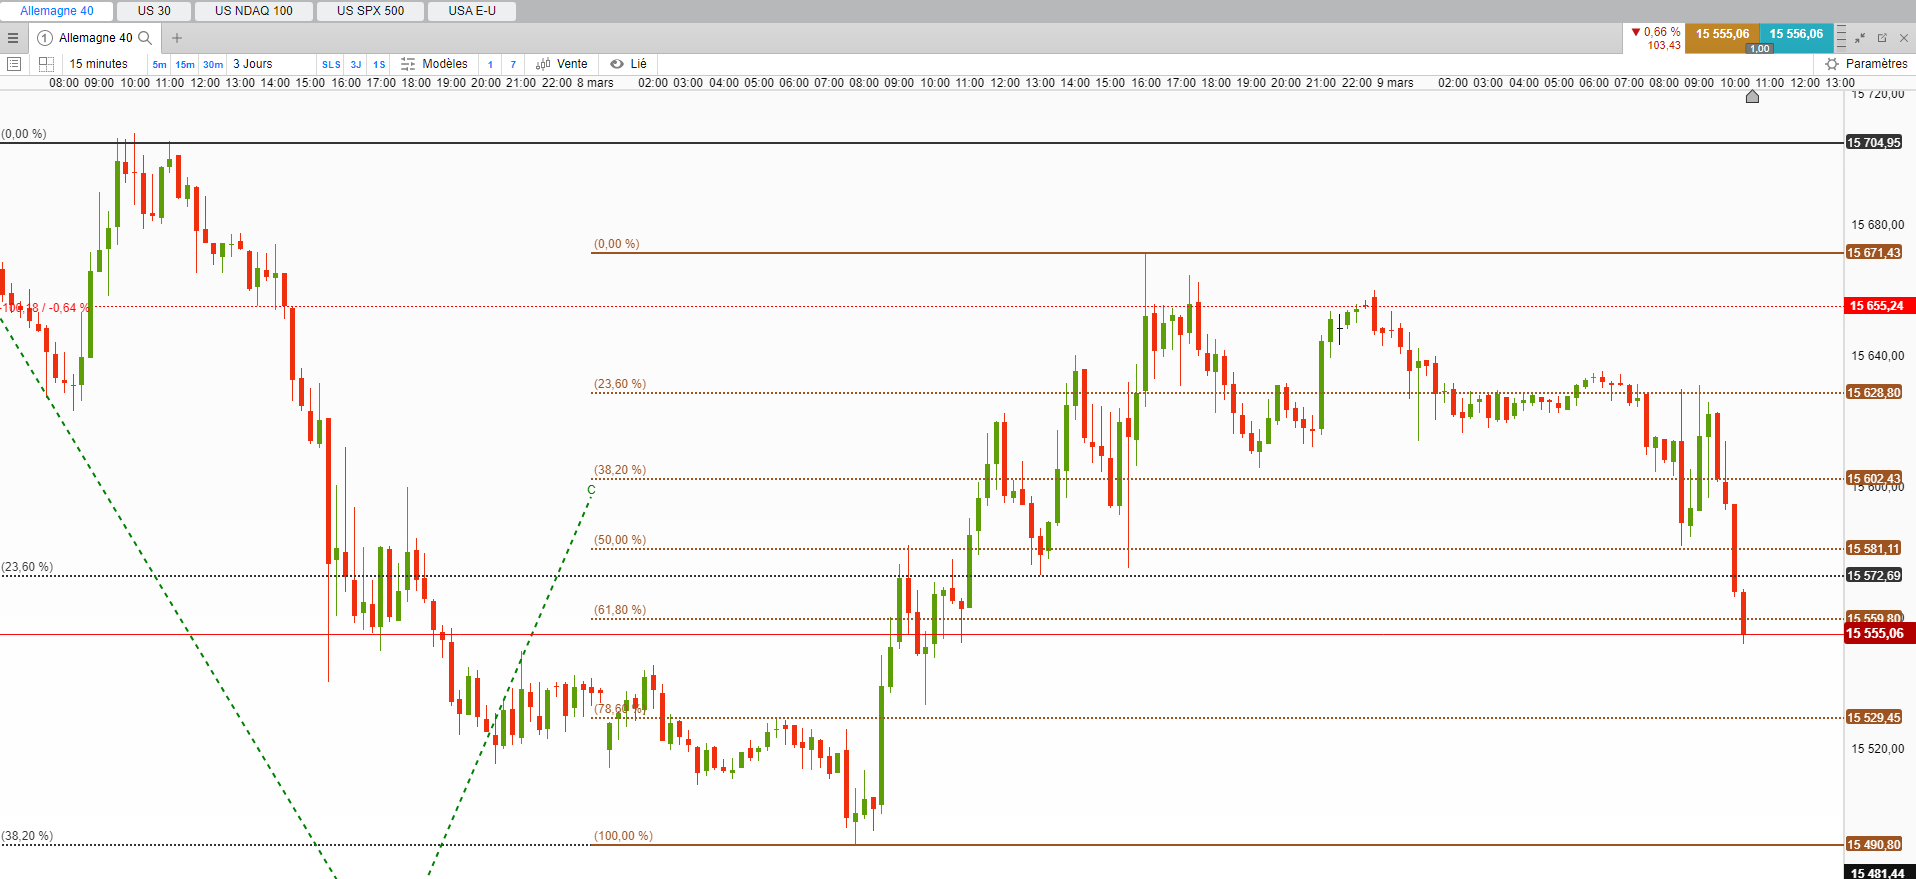The width and height of the screenshot is (1916, 879).
Task: Select the brown 38,20 % Fibonacci label
Action: [x=620, y=470]
